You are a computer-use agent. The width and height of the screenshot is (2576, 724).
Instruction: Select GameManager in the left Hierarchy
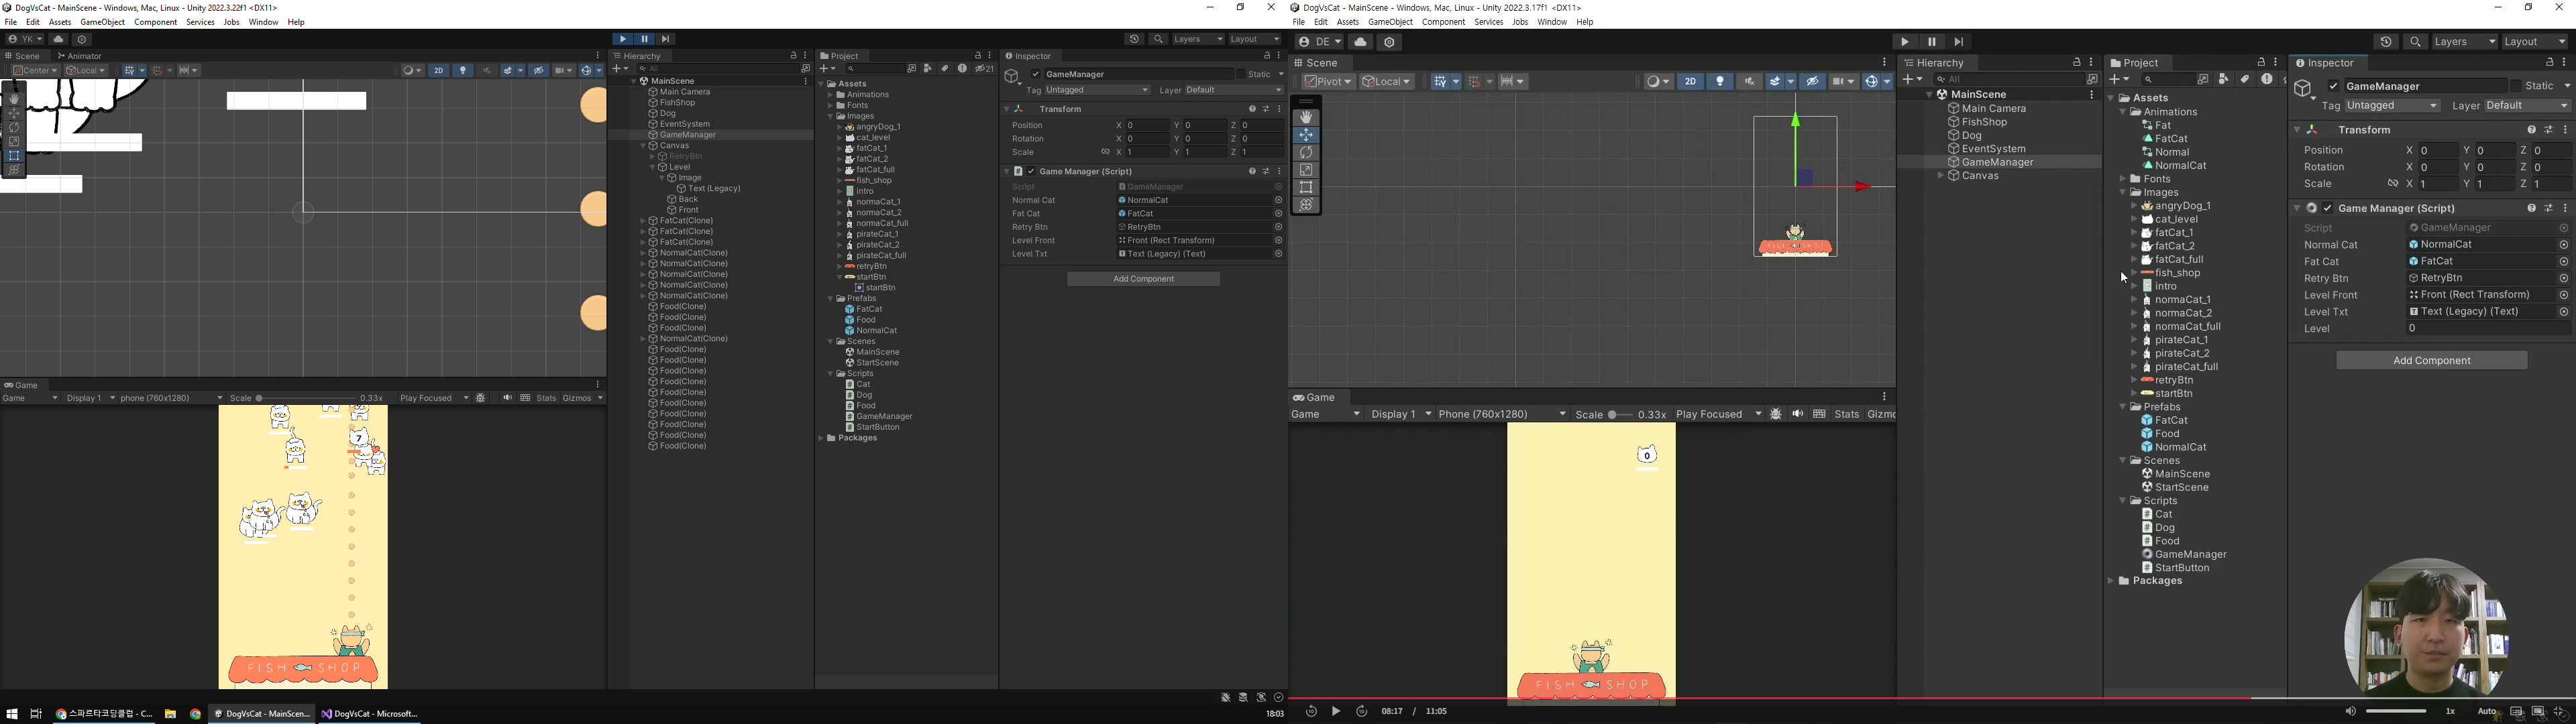click(x=688, y=135)
